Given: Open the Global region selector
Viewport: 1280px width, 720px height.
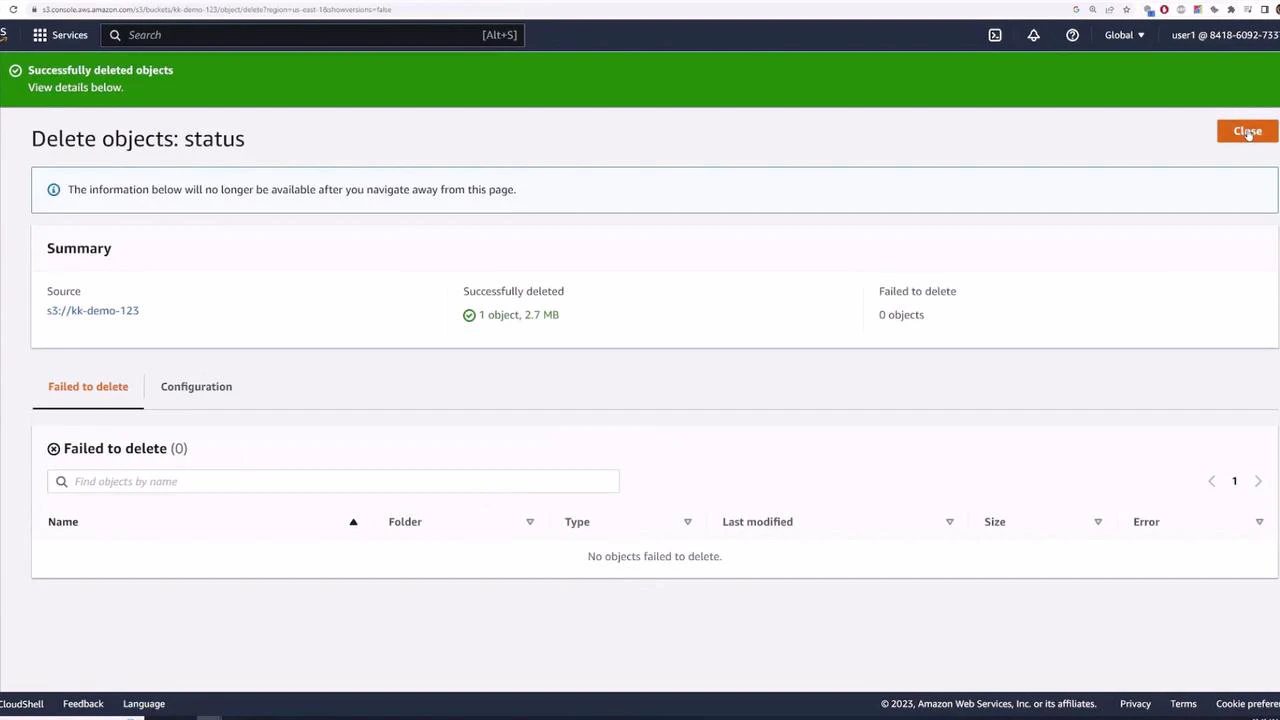Looking at the screenshot, I should pyautogui.click(x=1124, y=35).
